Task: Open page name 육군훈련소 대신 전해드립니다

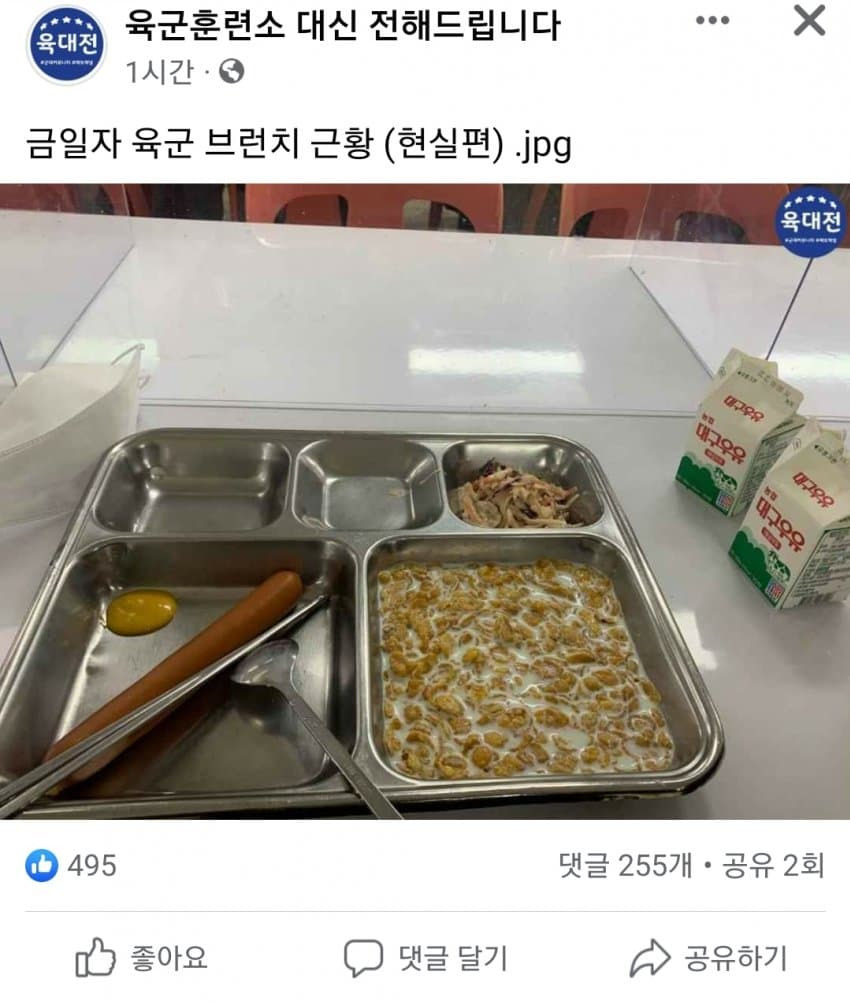Action: [x=342, y=26]
